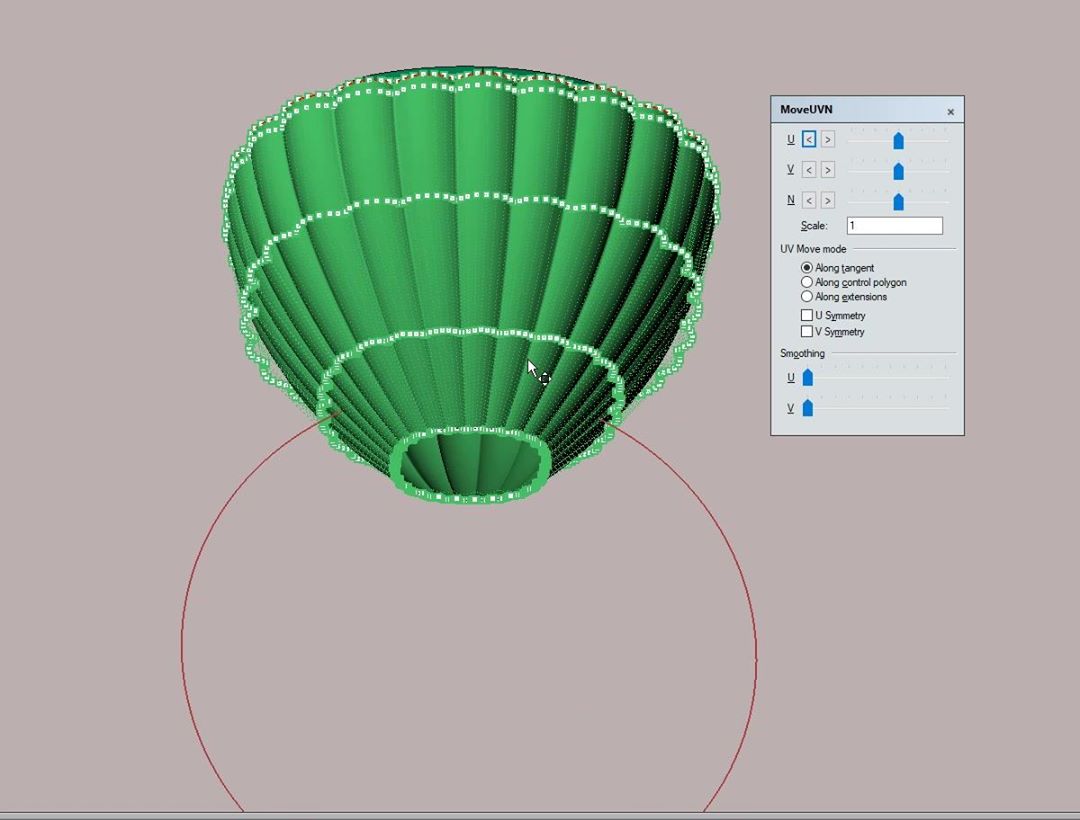Click the N move slider handle

[898, 201]
